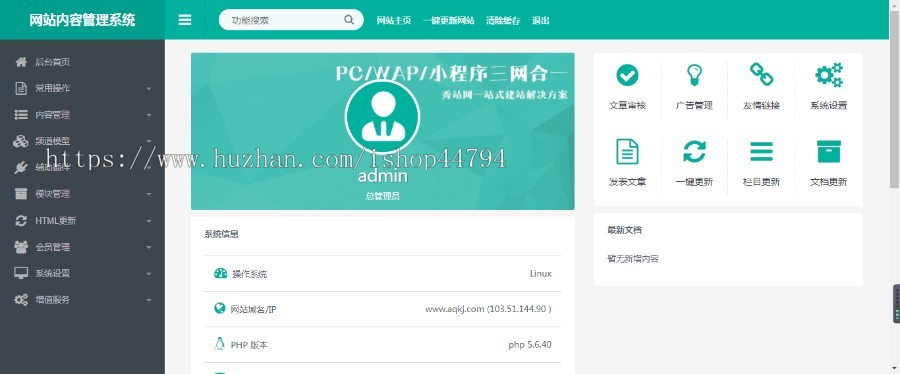Click the plug icon beside 辅助插件
The height and width of the screenshot is (374, 900).
[x=21, y=167]
